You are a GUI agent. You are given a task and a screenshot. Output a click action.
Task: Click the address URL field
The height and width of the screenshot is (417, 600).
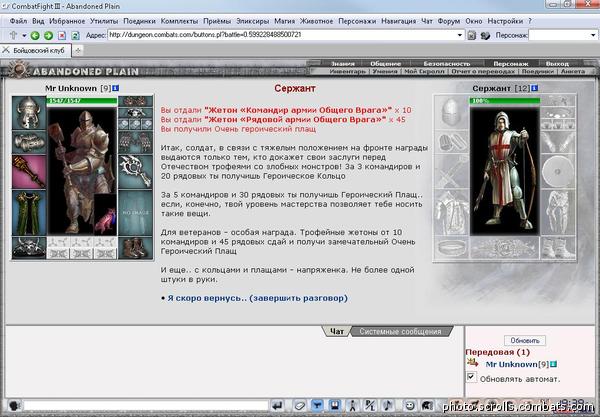tap(282, 35)
